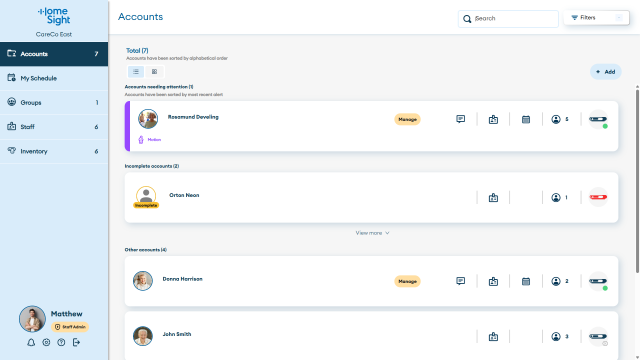Open Rosamund Develing's profile photo
Screen dimensions: 640x360
148,119
